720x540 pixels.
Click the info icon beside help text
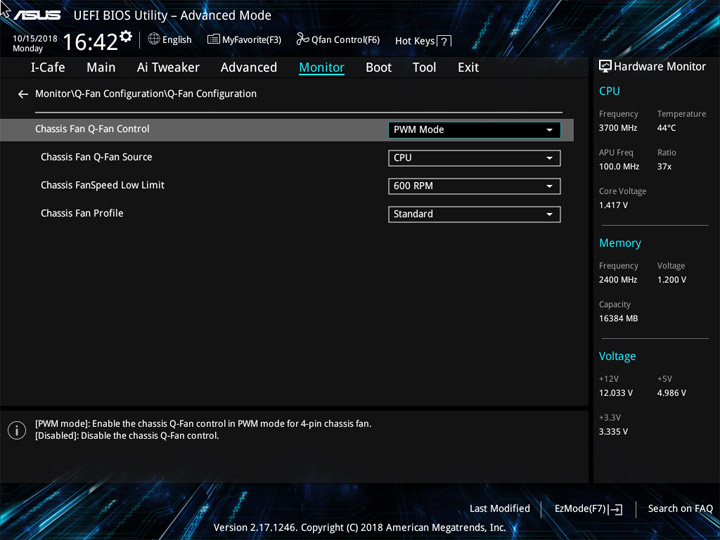pyautogui.click(x=17, y=430)
